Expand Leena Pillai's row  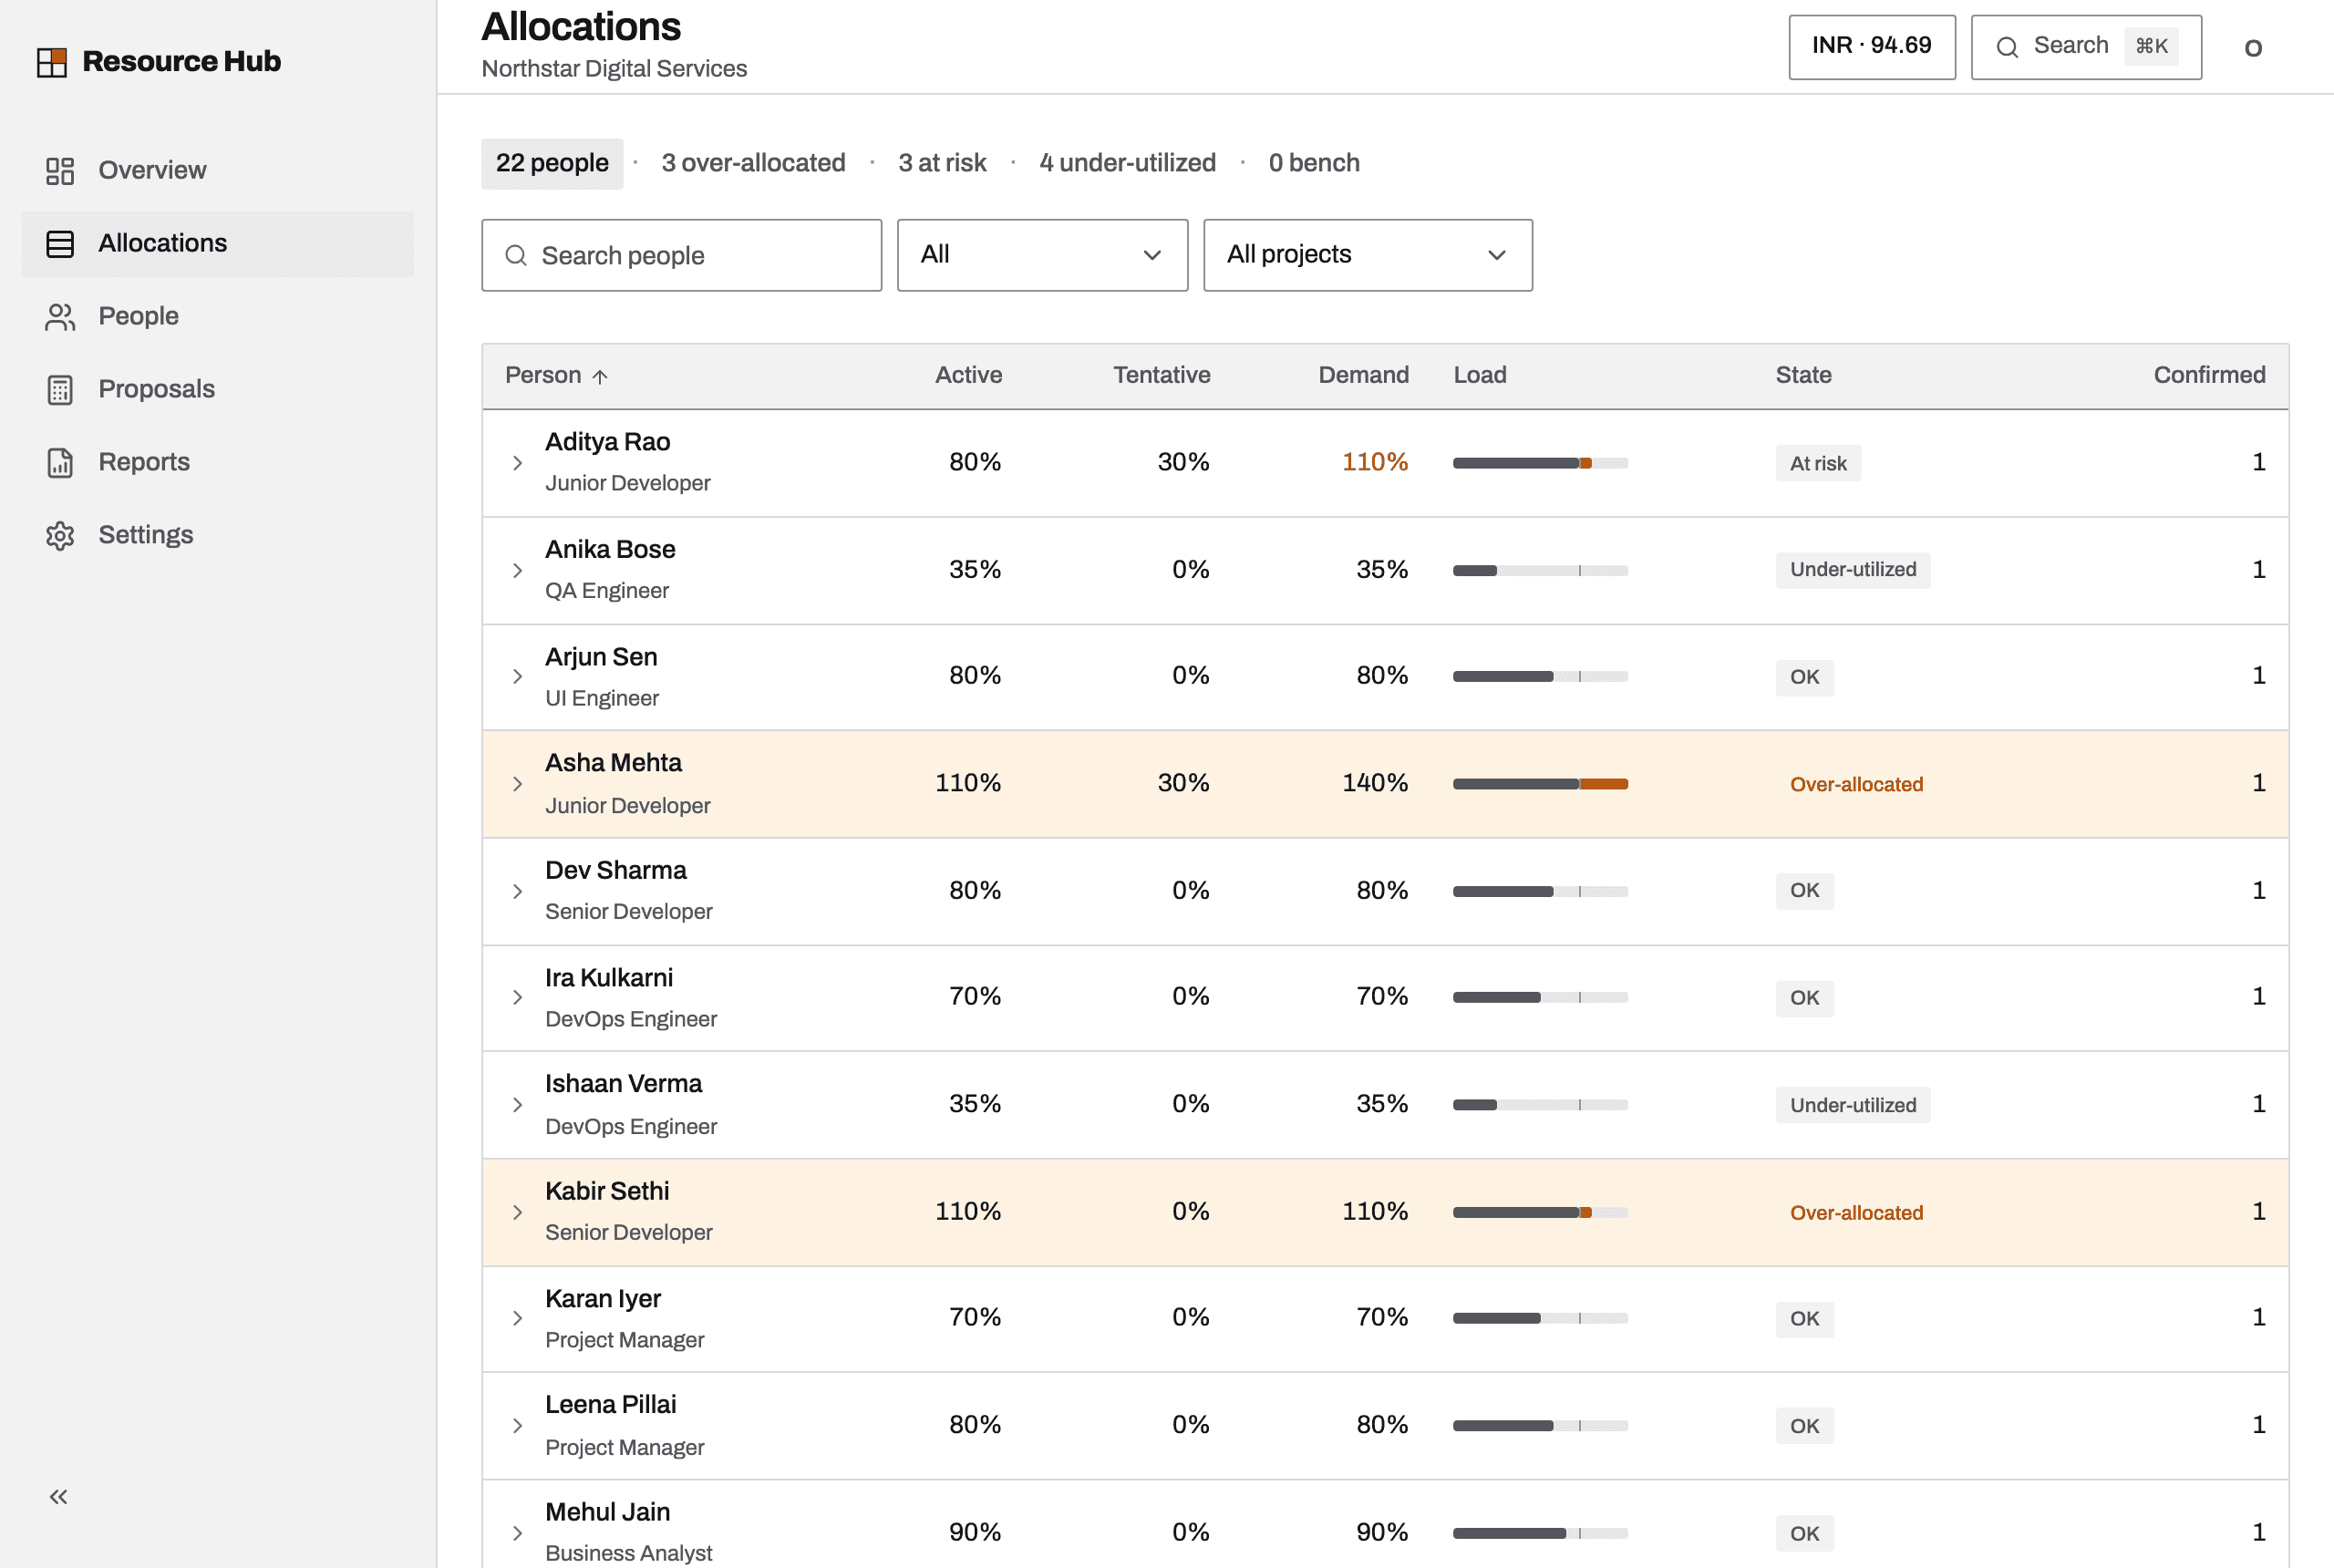(x=517, y=1426)
